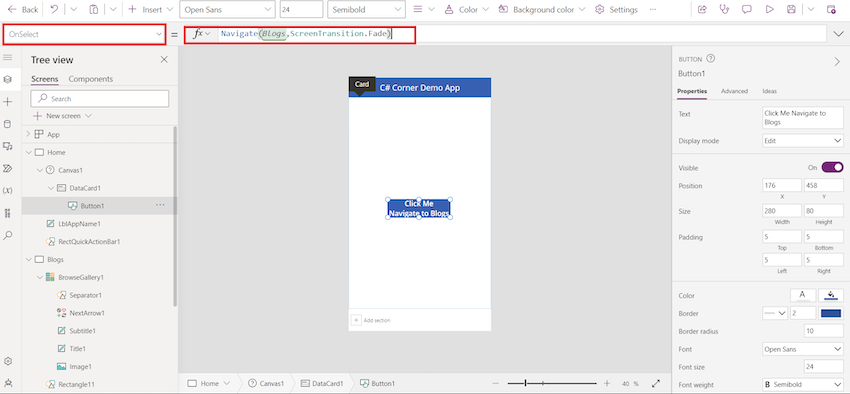
Task: Open the Insert menu
Action: point(151,10)
